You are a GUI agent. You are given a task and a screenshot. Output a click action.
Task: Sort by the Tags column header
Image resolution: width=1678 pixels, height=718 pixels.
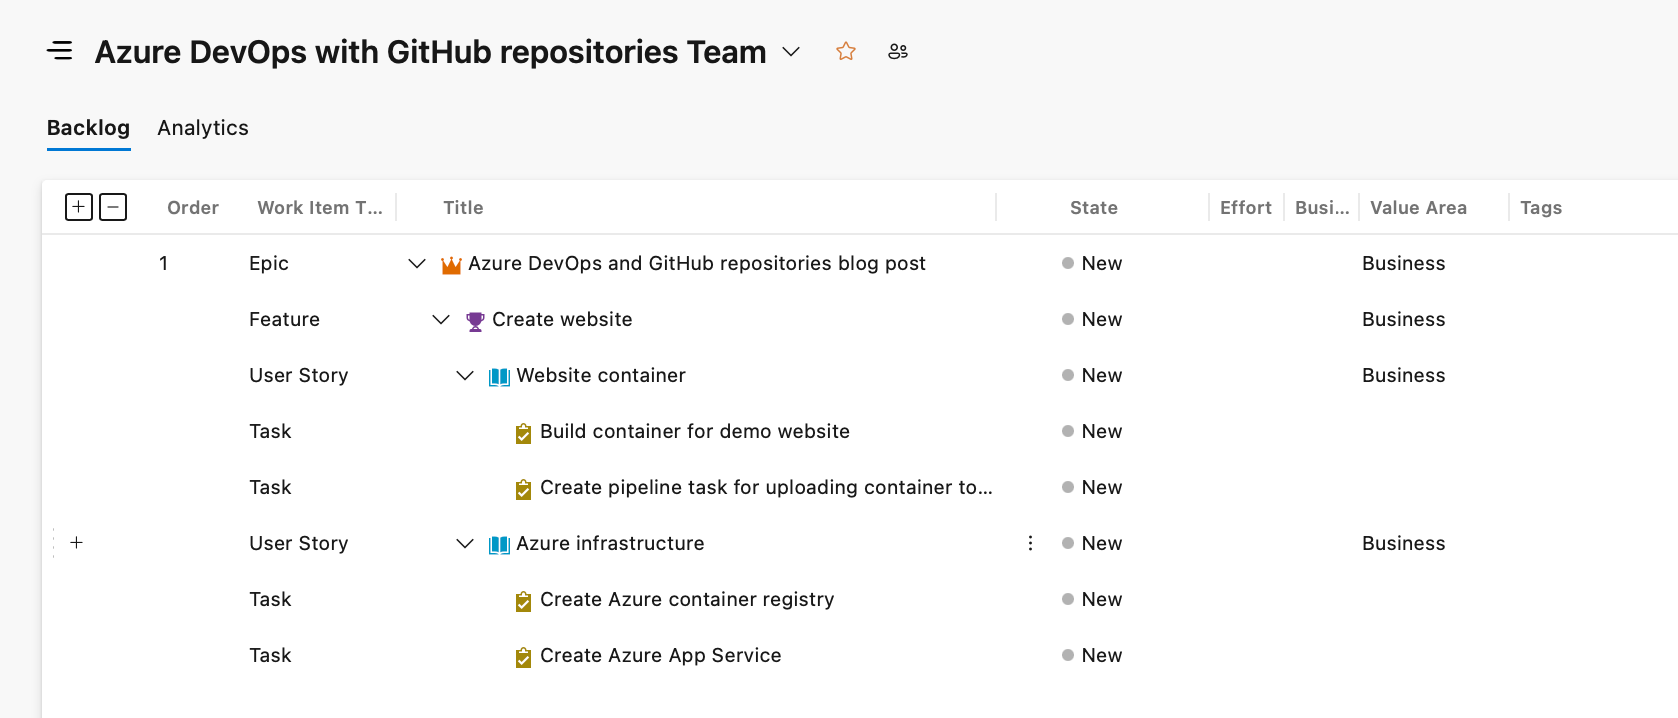[x=1541, y=207]
